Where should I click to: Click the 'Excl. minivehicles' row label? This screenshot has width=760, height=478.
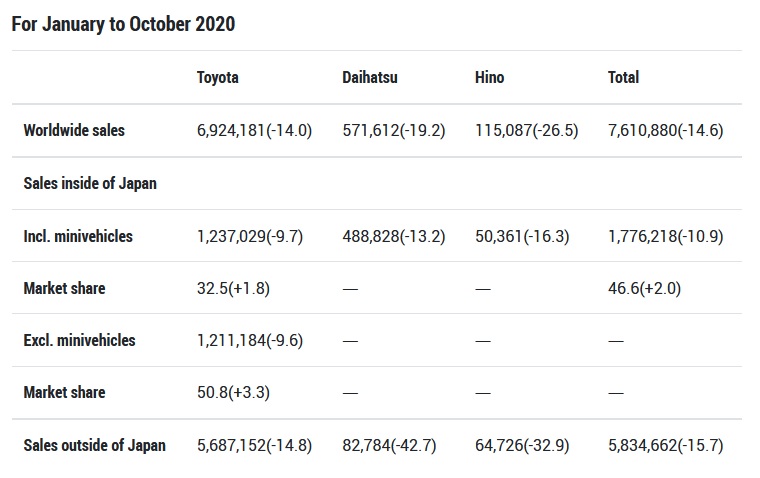[79, 340]
